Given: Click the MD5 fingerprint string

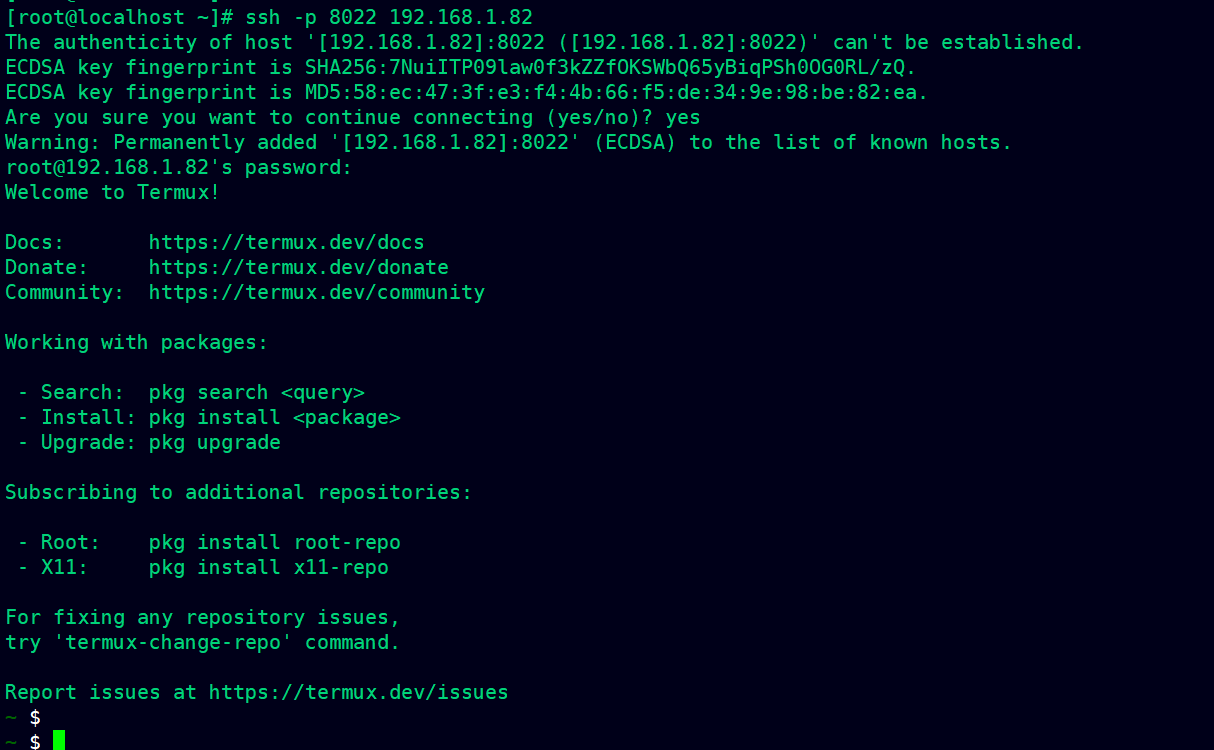Looking at the screenshot, I should pyautogui.click(x=616, y=92).
